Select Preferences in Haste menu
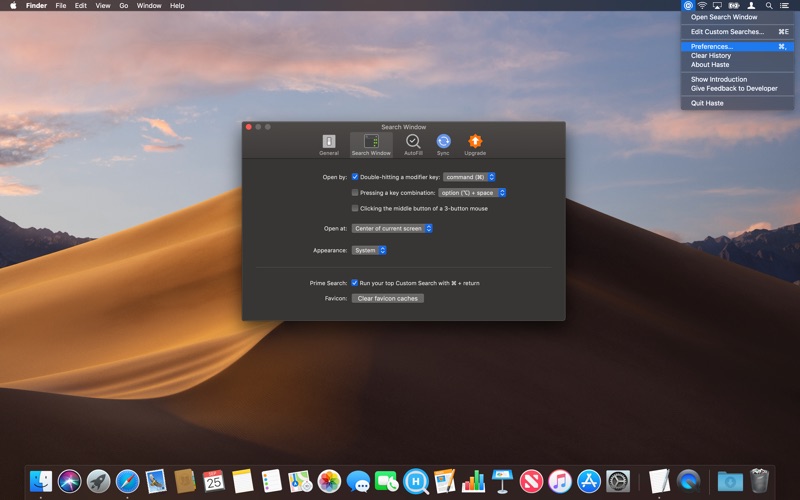The height and width of the screenshot is (500, 800). point(737,46)
